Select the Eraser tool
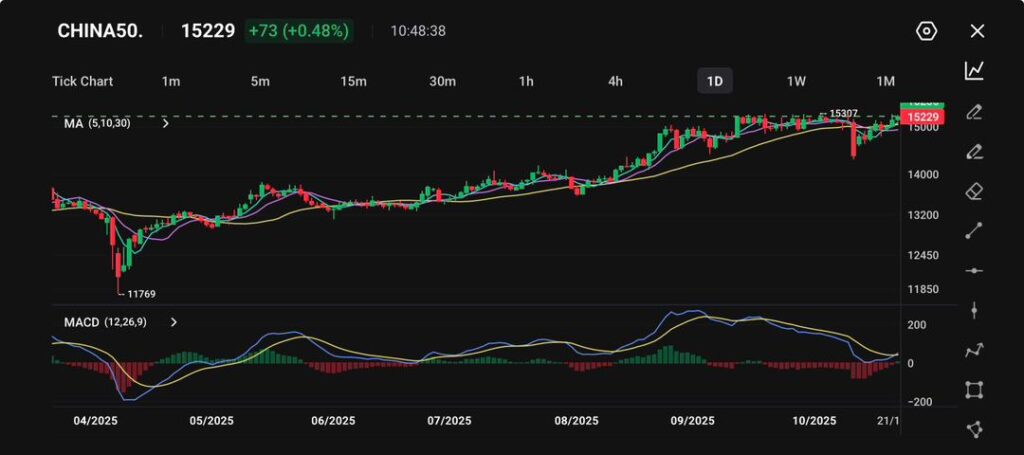The height and width of the screenshot is (455, 1024). pyautogui.click(x=974, y=191)
